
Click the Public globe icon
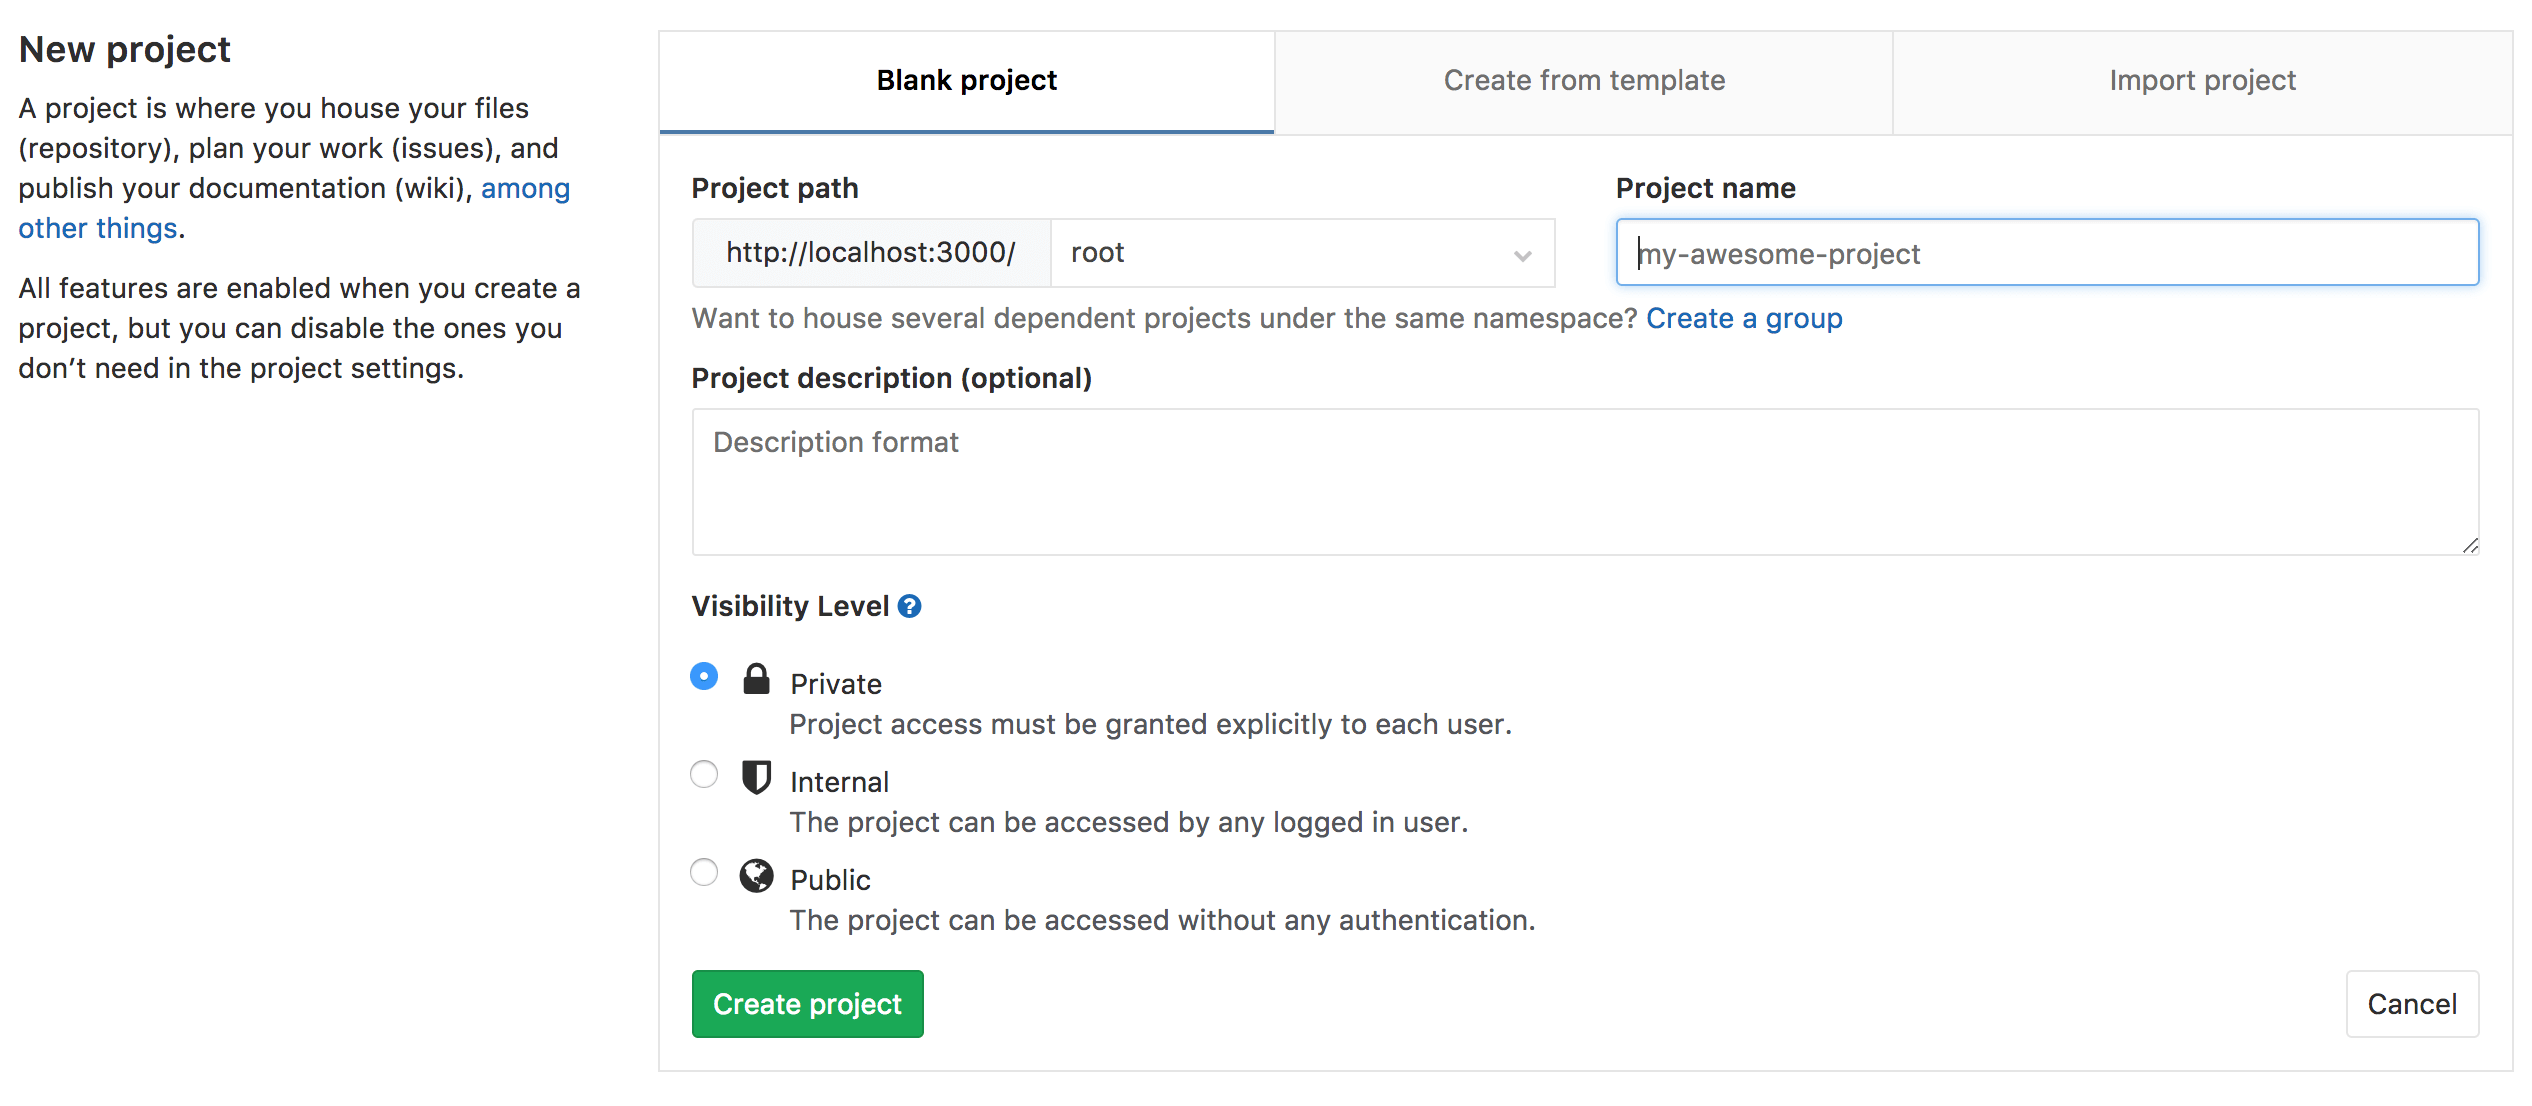(754, 877)
